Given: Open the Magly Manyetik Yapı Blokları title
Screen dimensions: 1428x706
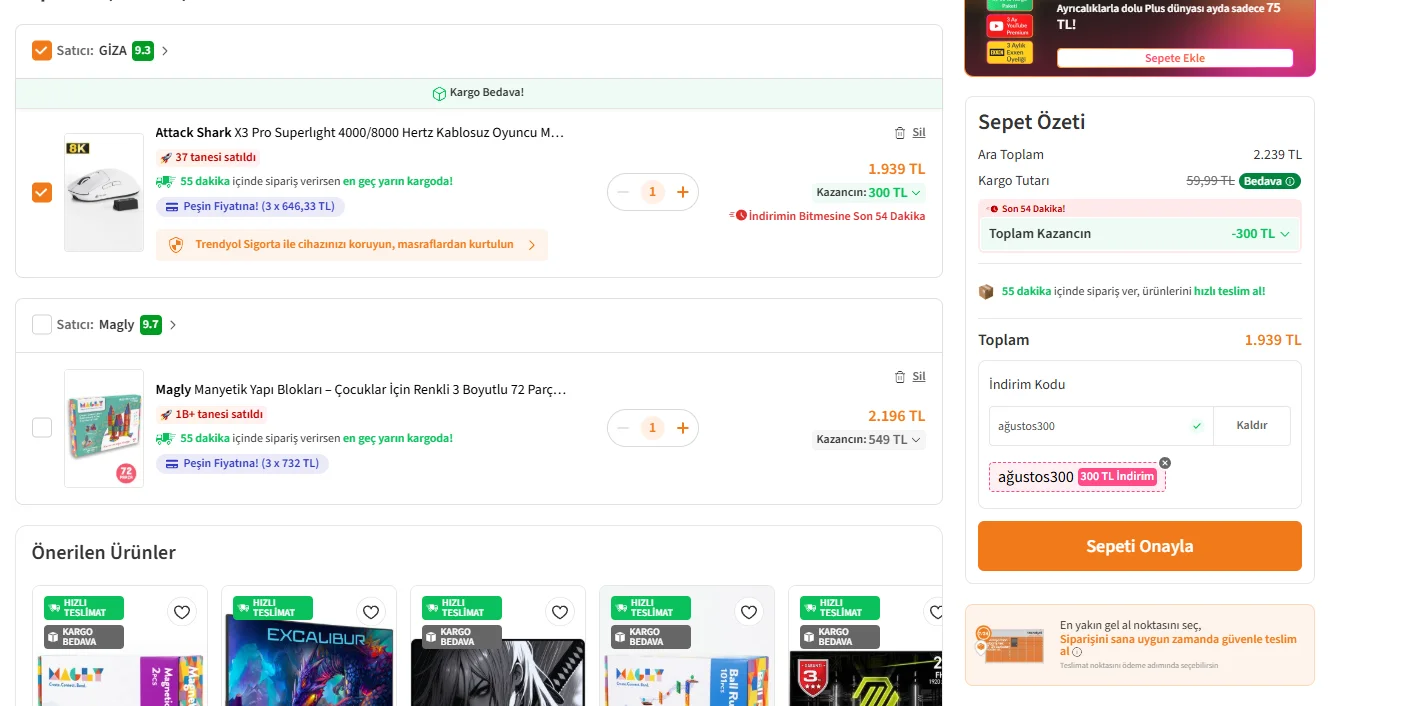Looking at the screenshot, I should coord(360,390).
